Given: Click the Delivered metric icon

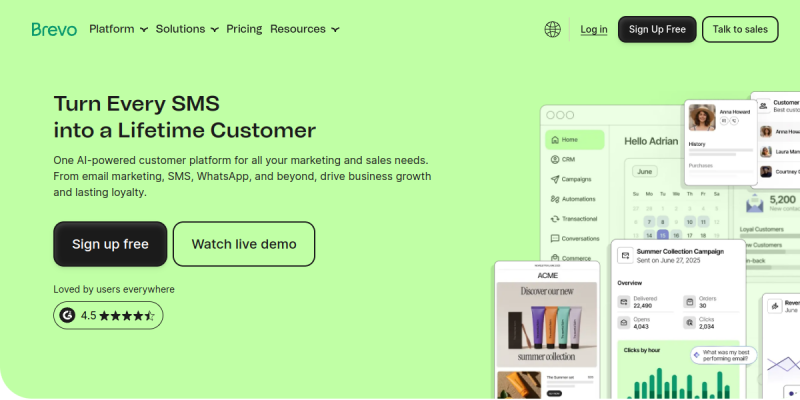Looking at the screenshot, I should (623, 302).
